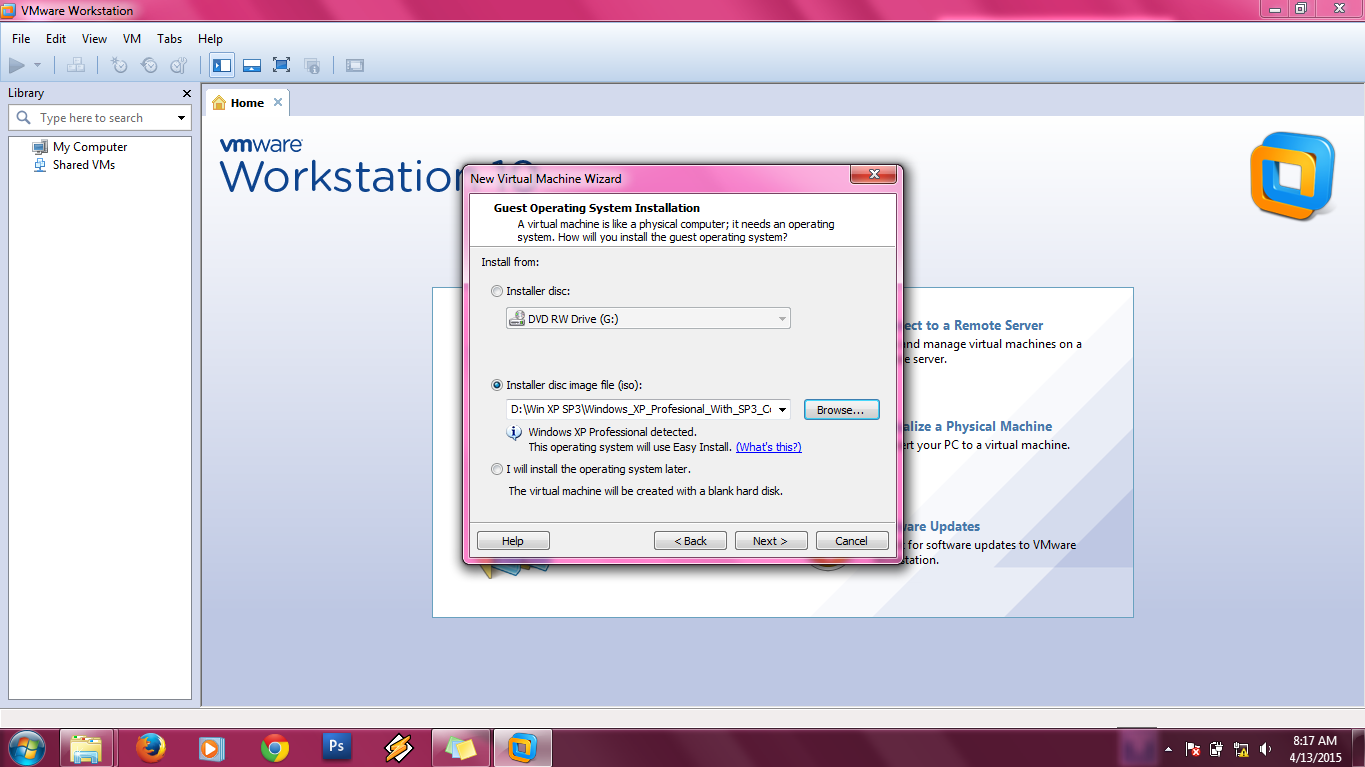
Task: Close the Home tab with its X
Action: point(278,102)
